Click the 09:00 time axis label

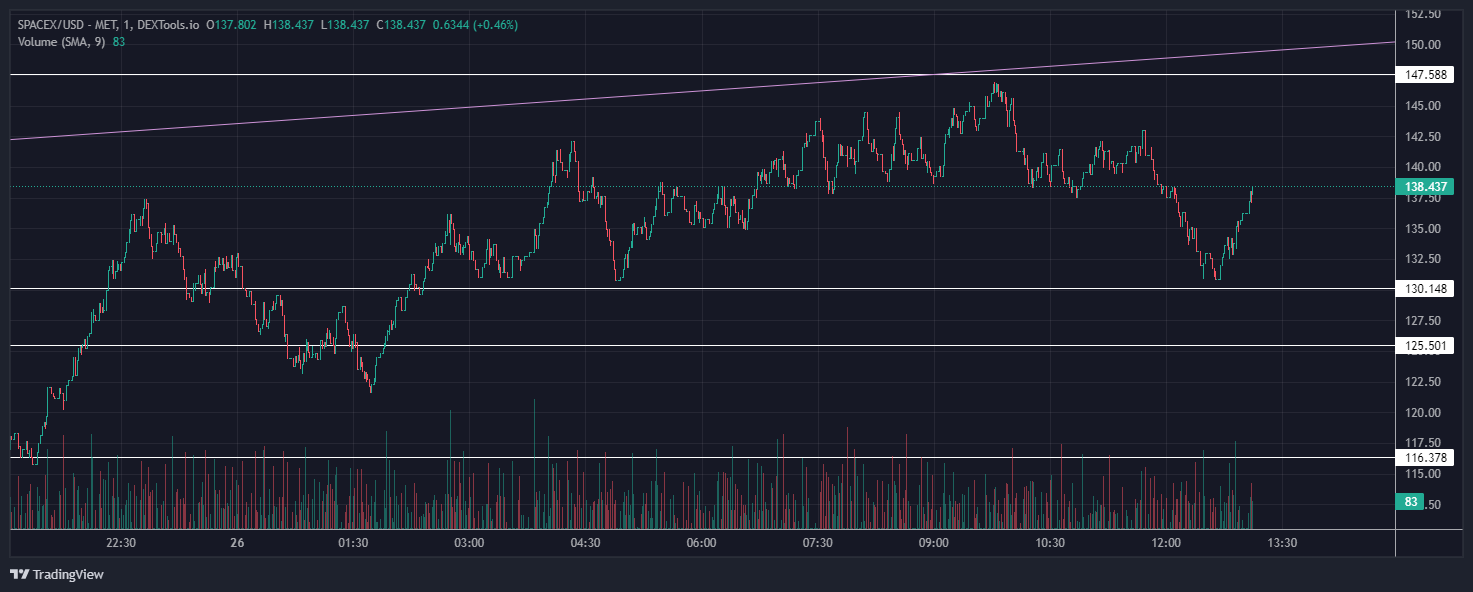click(933, 543)
